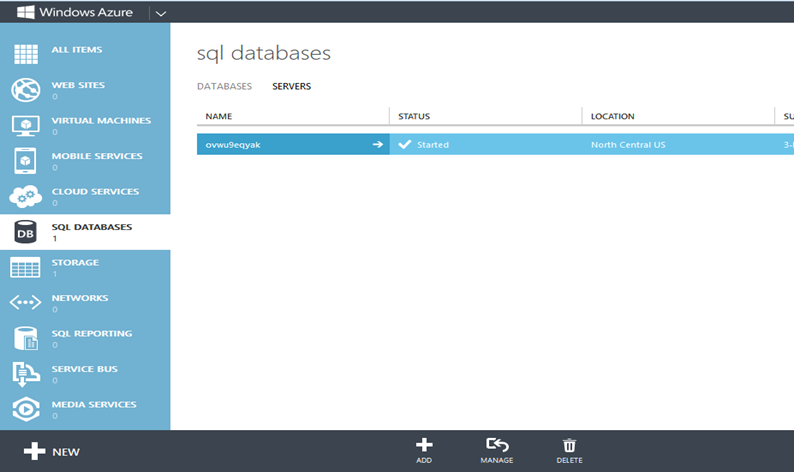794x472 pixels.
Task: Click the Cloud Services gear icon
Action: pyautogui.click(x=25, y=196)
